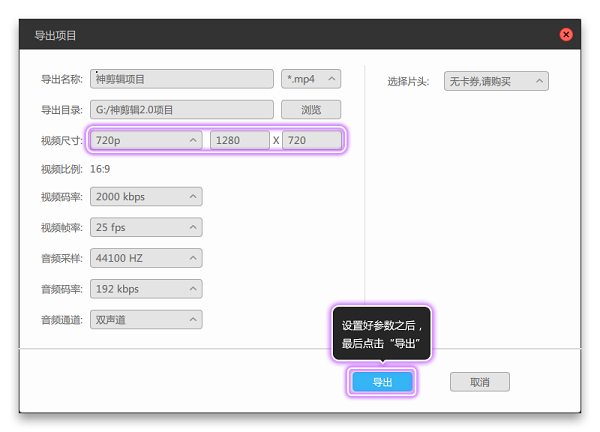This screenshot has height=432, width=600.
Task: Expand the 选择片头 intro dropdown
Action: (496, 81)
